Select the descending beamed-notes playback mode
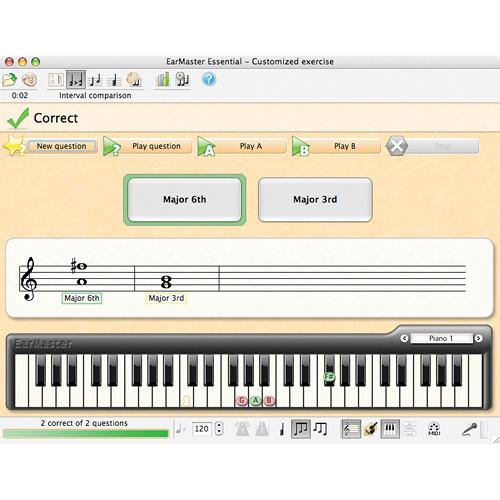500x500 pixels. 321,429
